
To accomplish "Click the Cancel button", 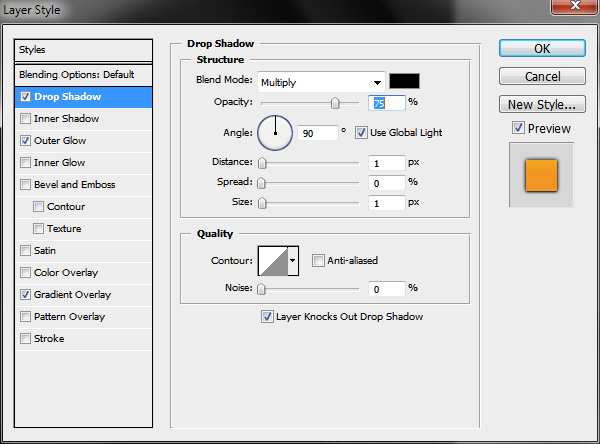I will [x=542, y=76].
